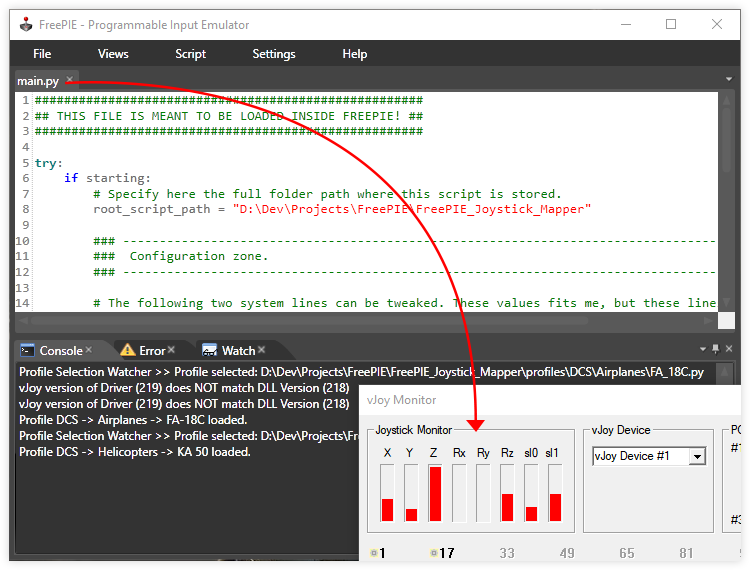Open the File menu
Screen dimensions: 750x570
click(42, 54)
